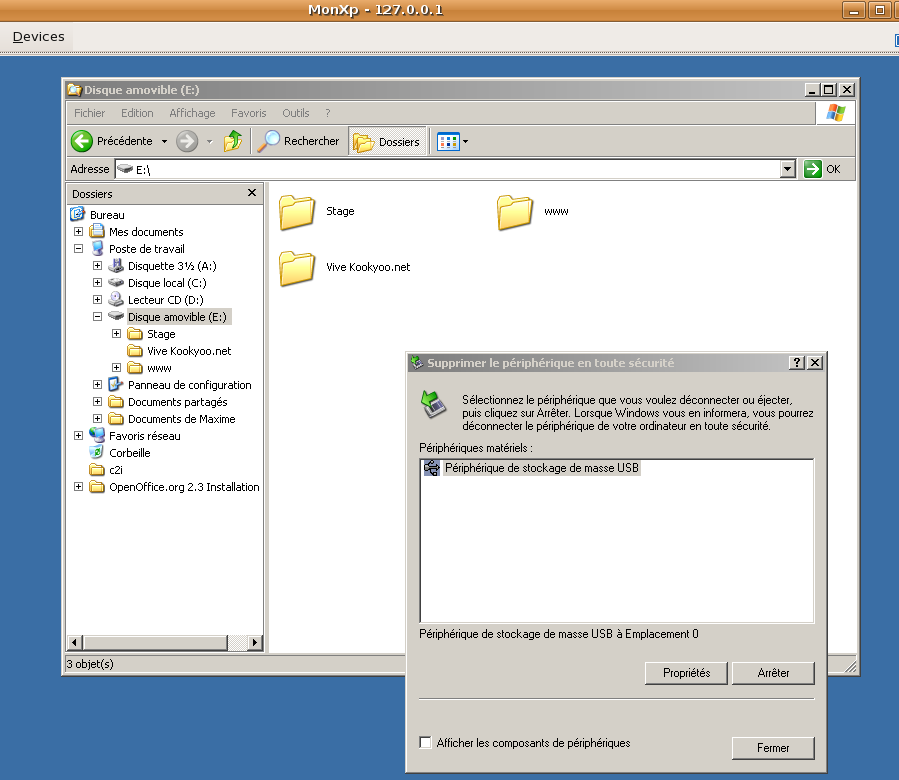Expand Panneau de configuration node
This screenshot has height=780, width=899.
[97, 385]
